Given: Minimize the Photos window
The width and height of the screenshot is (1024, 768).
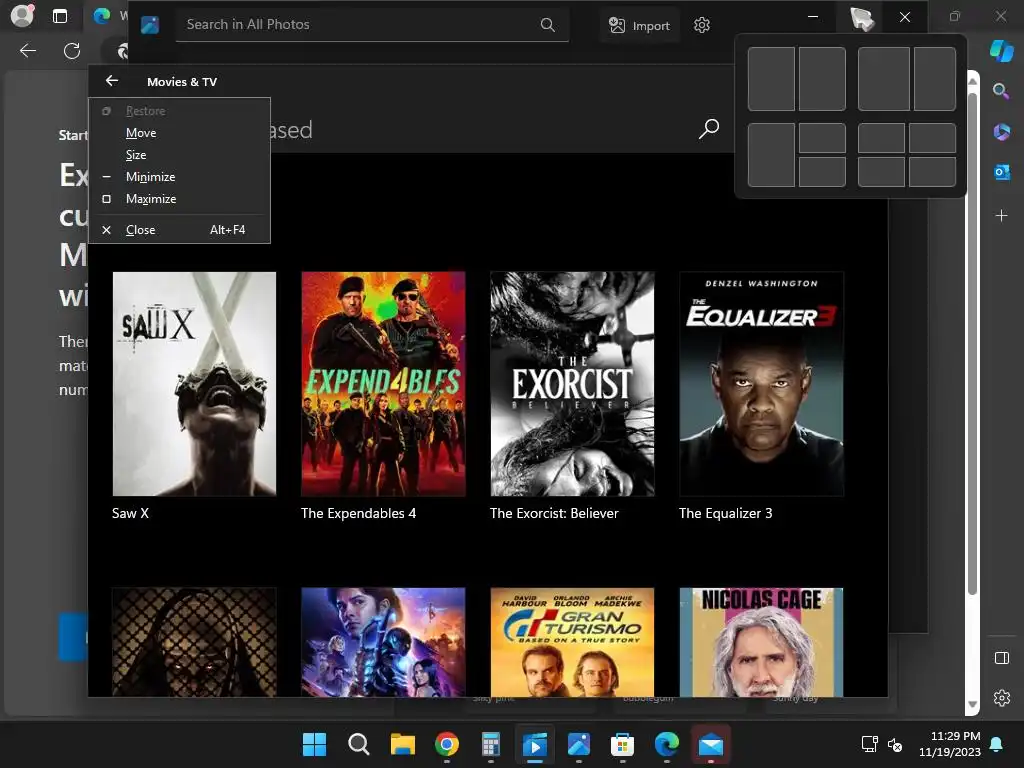Looking at the screenshot, I should [x=813, y=16].
